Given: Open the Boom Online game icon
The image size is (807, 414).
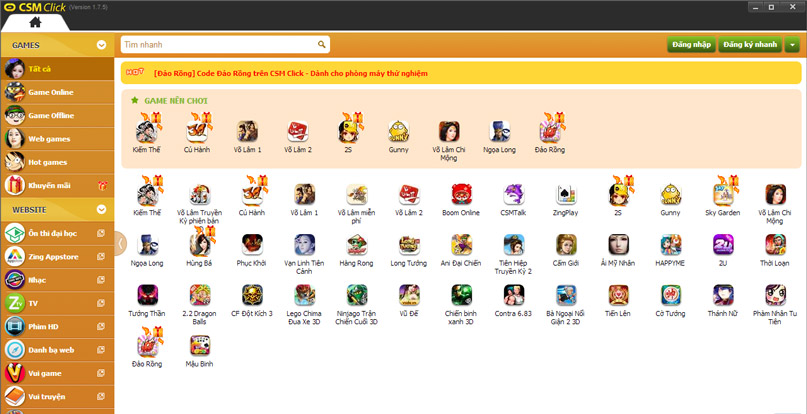Looking at the screenshot, I should tap(460, 194).
